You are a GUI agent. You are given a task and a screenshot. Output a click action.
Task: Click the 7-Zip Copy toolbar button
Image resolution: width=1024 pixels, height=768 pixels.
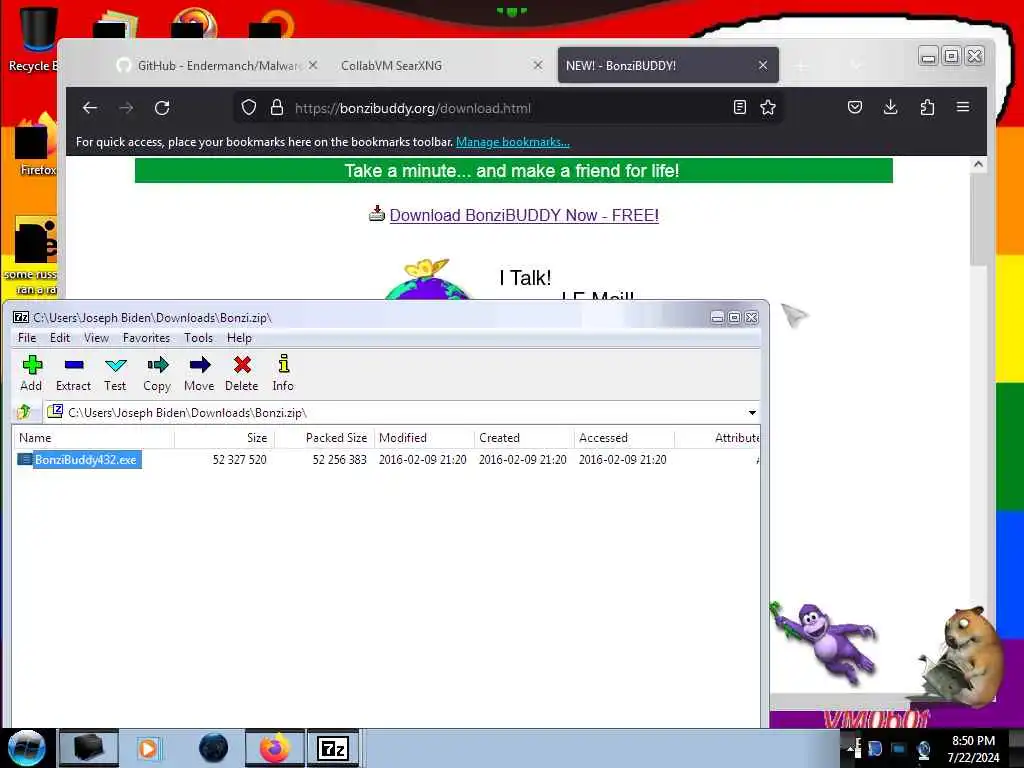point(157,374)
